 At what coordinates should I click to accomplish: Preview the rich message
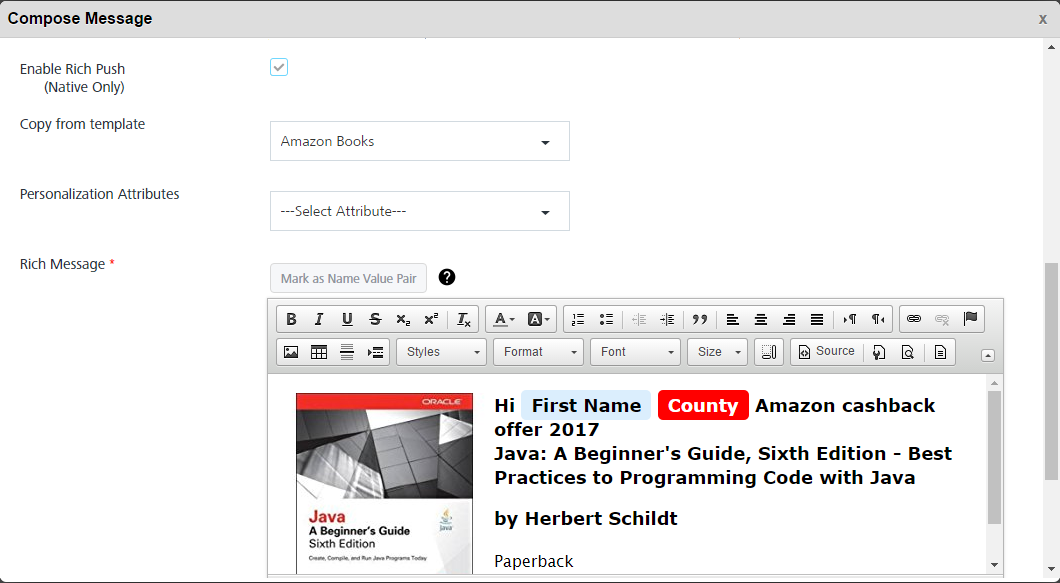[908, 352]
